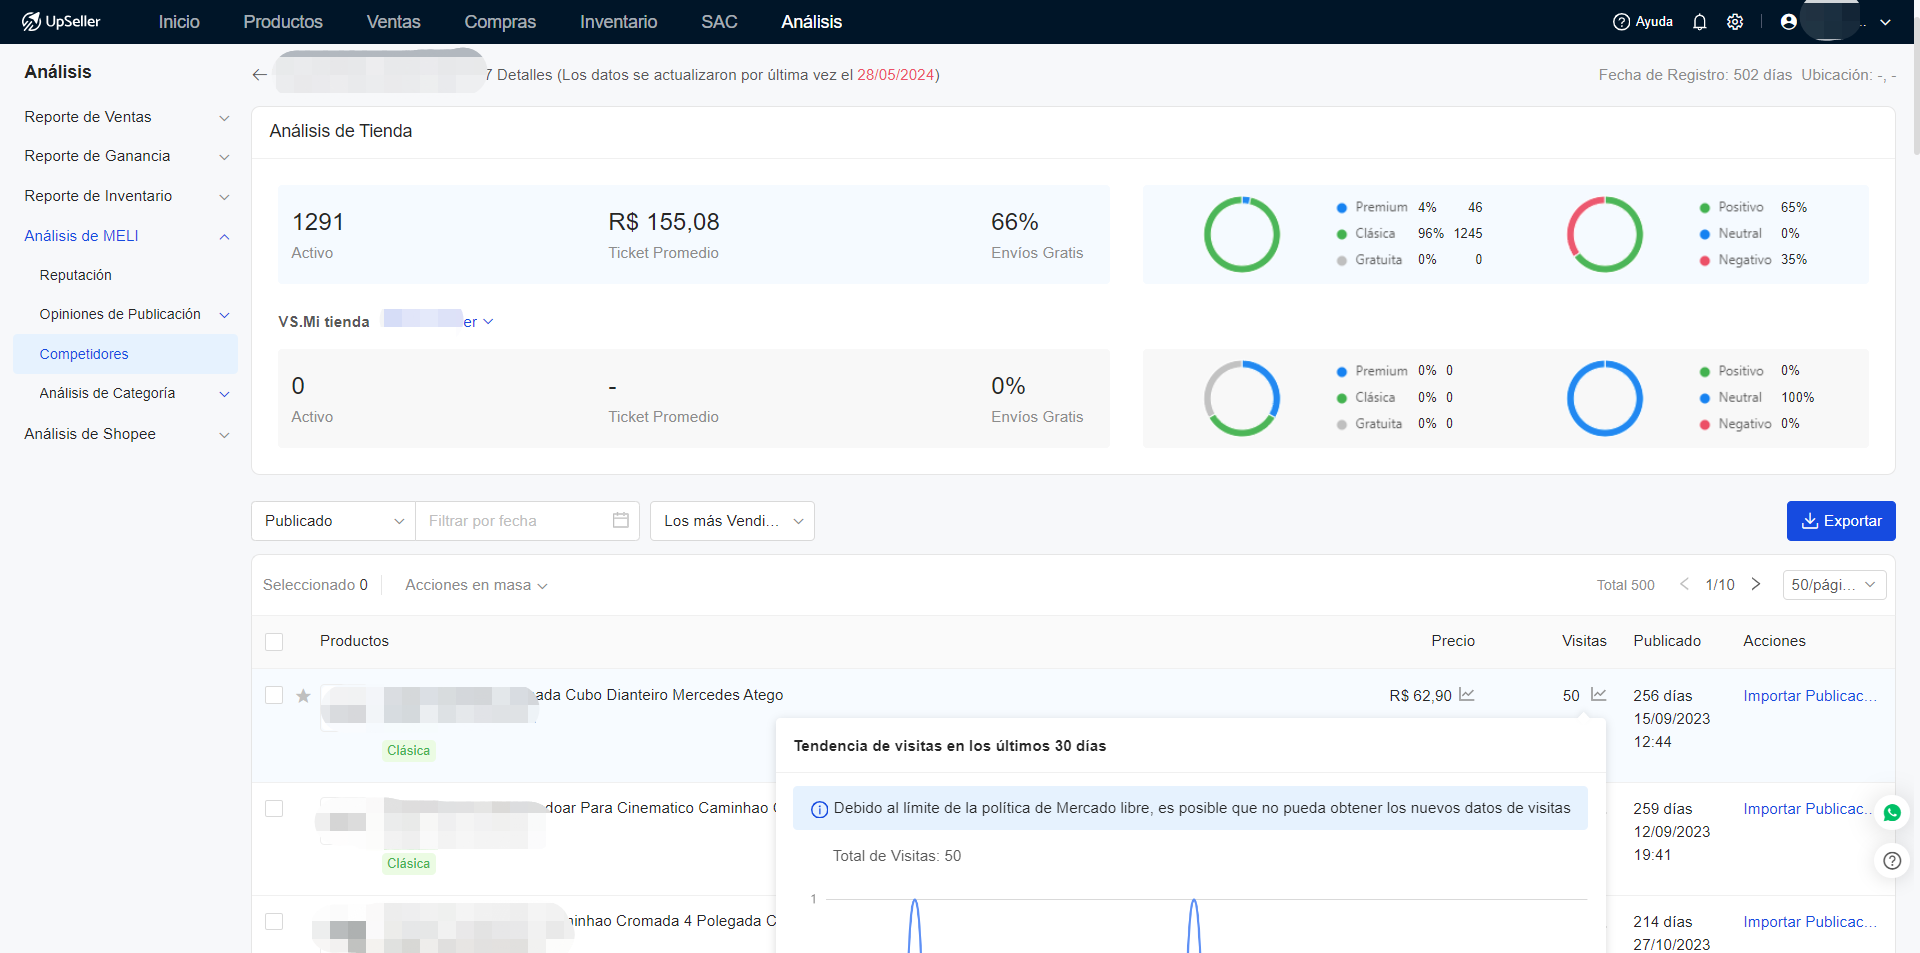Screen dimensions: 1920x953
Task: Open the VS.Mi tienda store selector
Action: pos(439,321)
